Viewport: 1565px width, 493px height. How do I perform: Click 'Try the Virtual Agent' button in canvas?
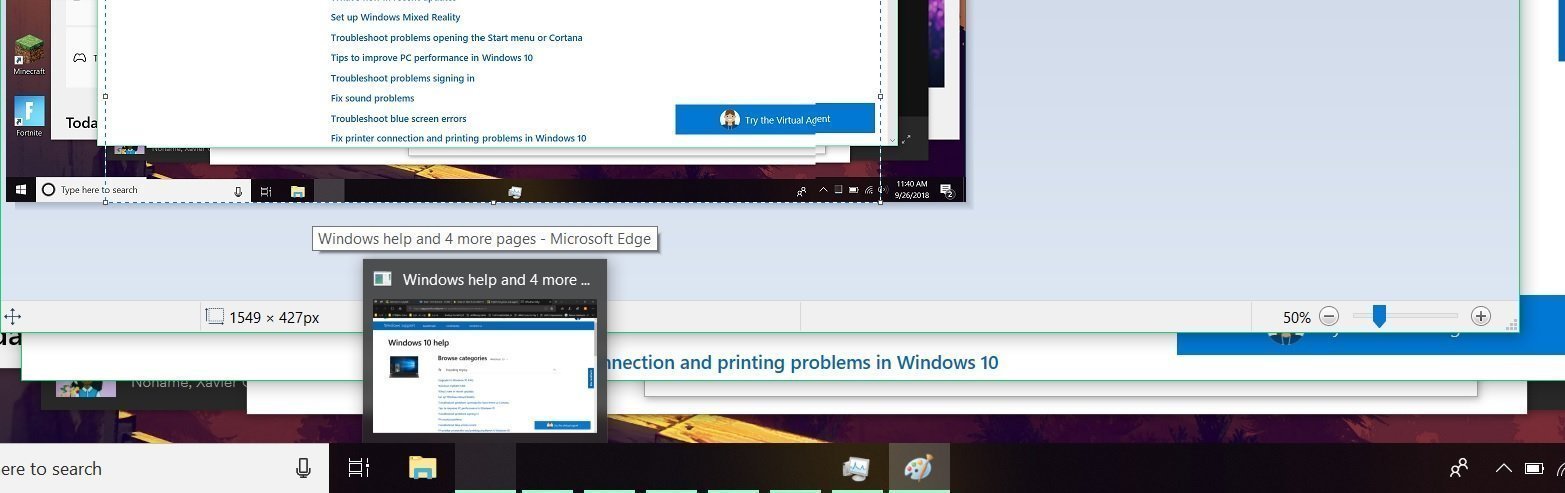pos(775,119)
